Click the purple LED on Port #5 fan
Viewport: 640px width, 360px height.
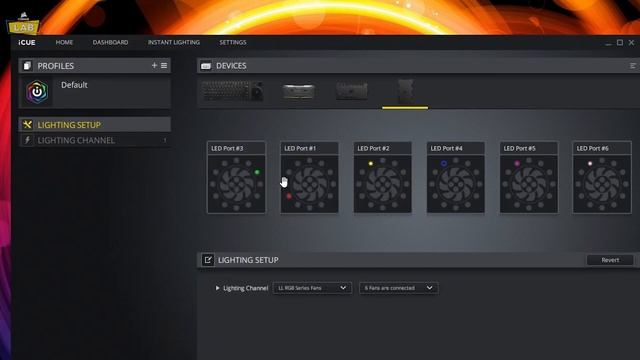pos(517,164)
